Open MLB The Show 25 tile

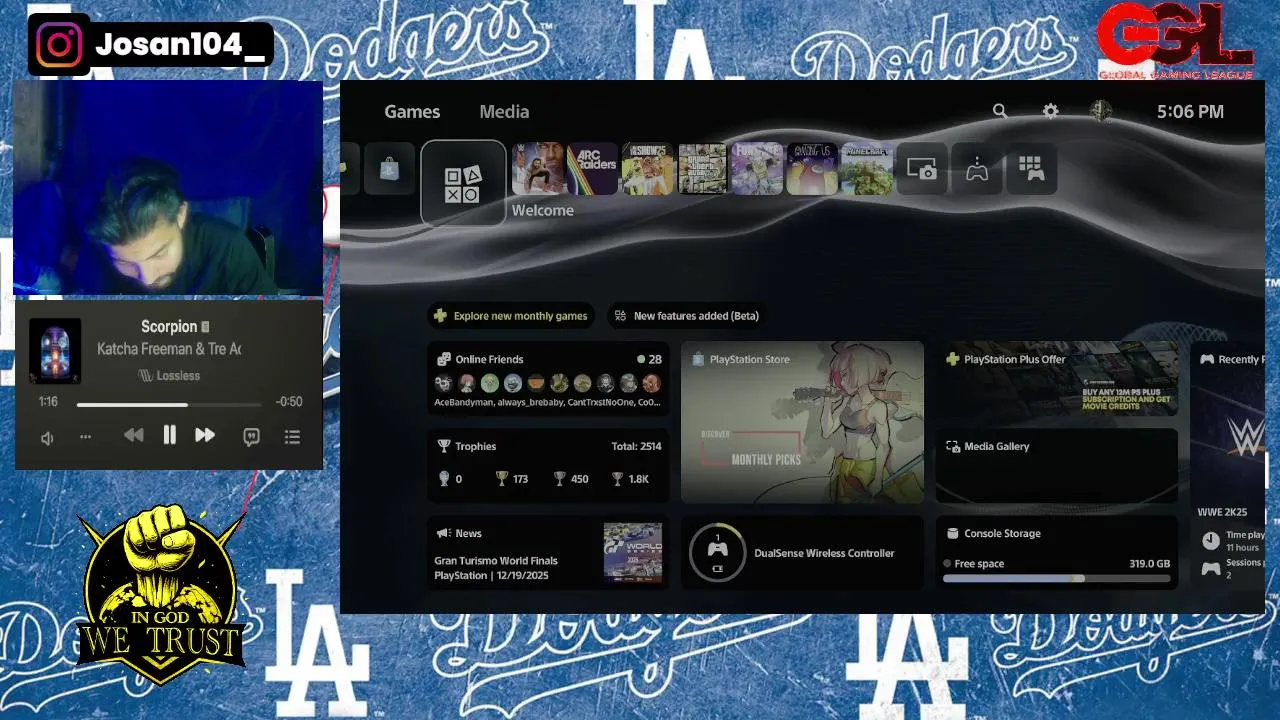point(647,169)
